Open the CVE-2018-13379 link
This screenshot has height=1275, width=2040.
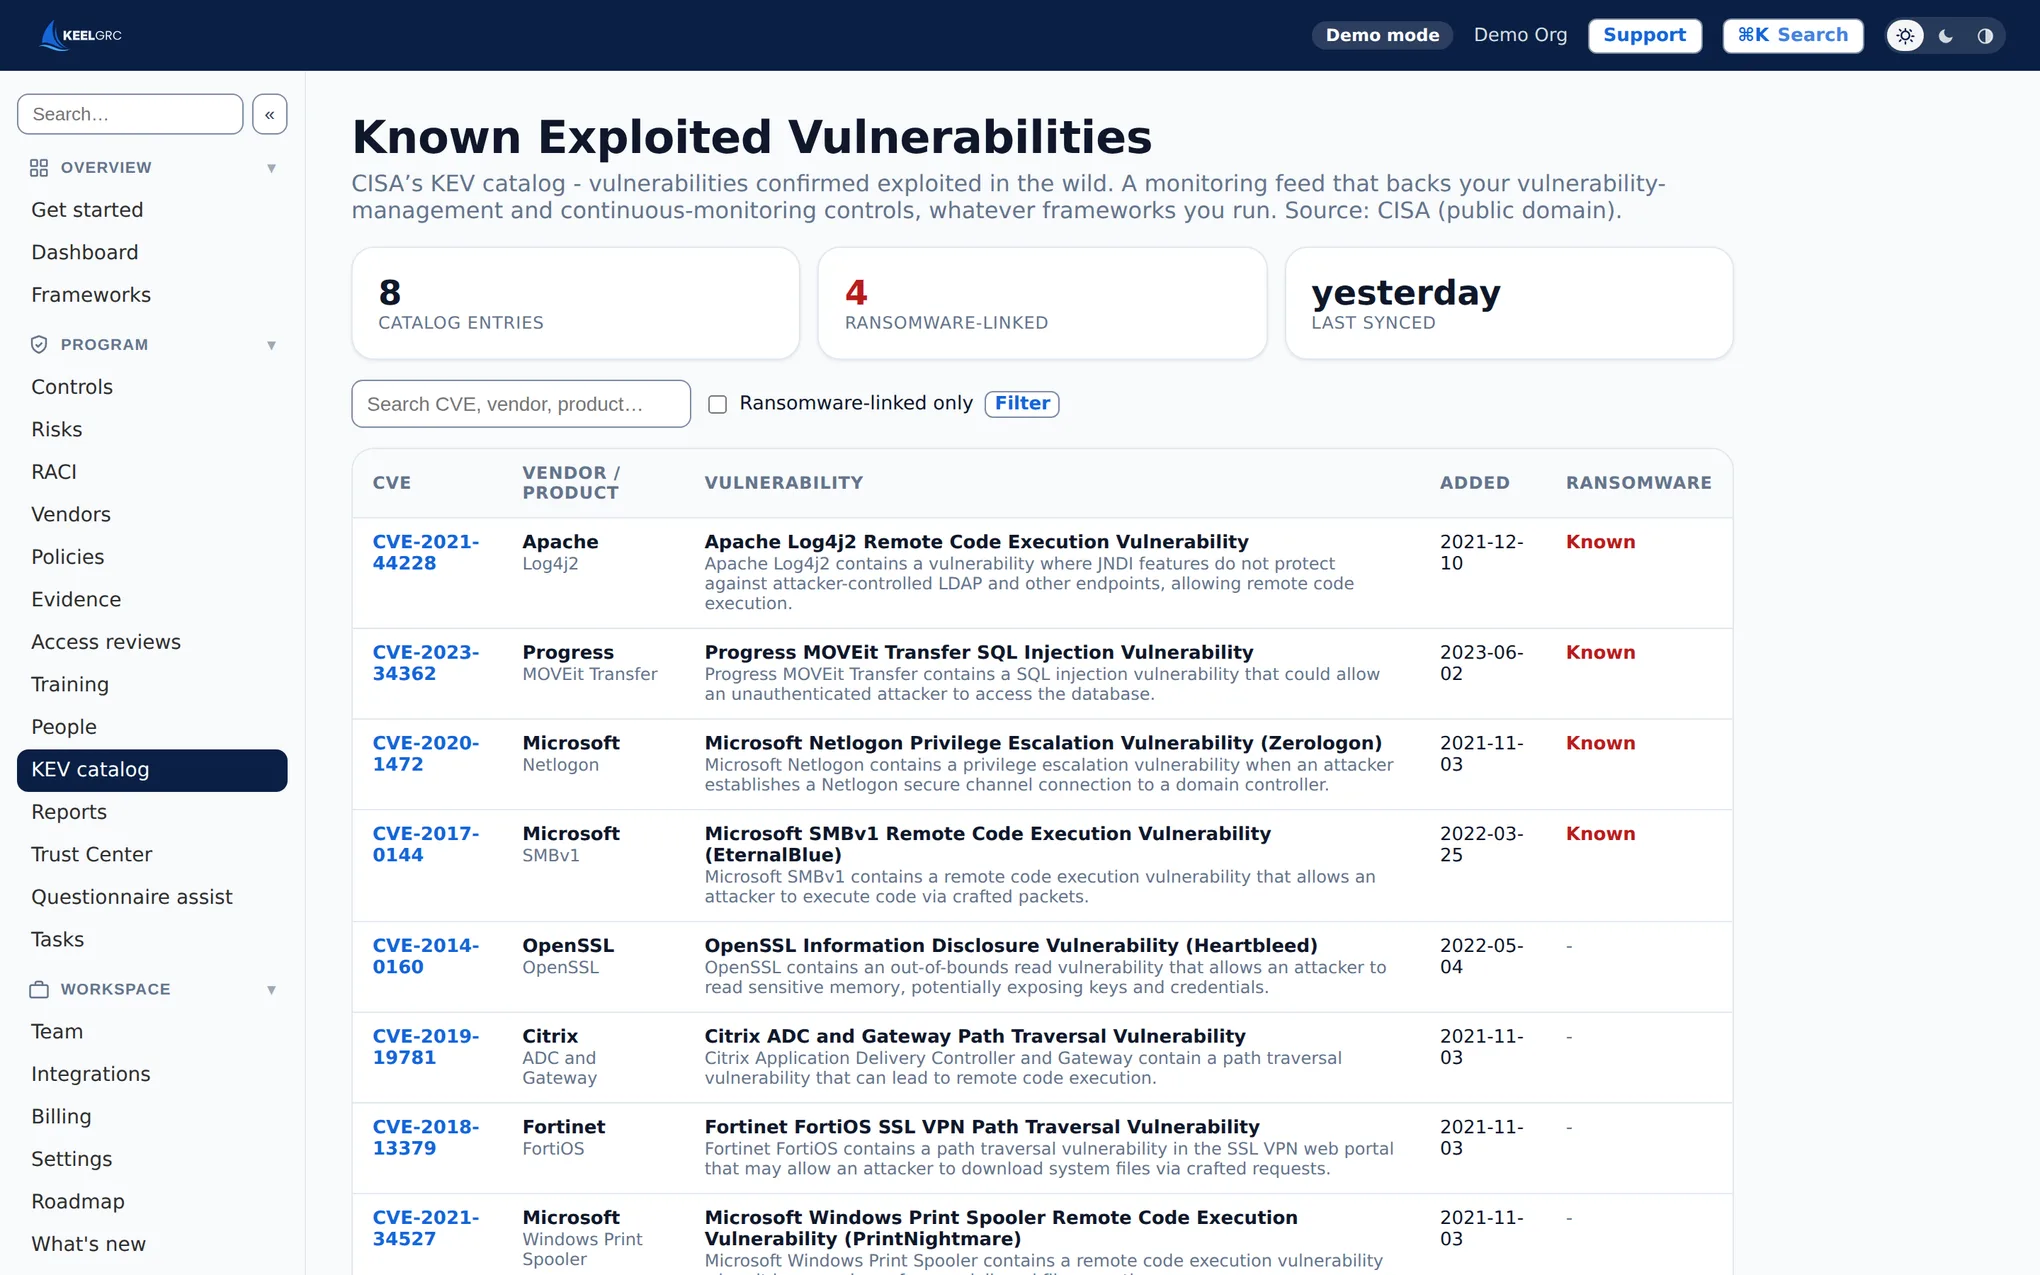click(x=426, y=1137)
